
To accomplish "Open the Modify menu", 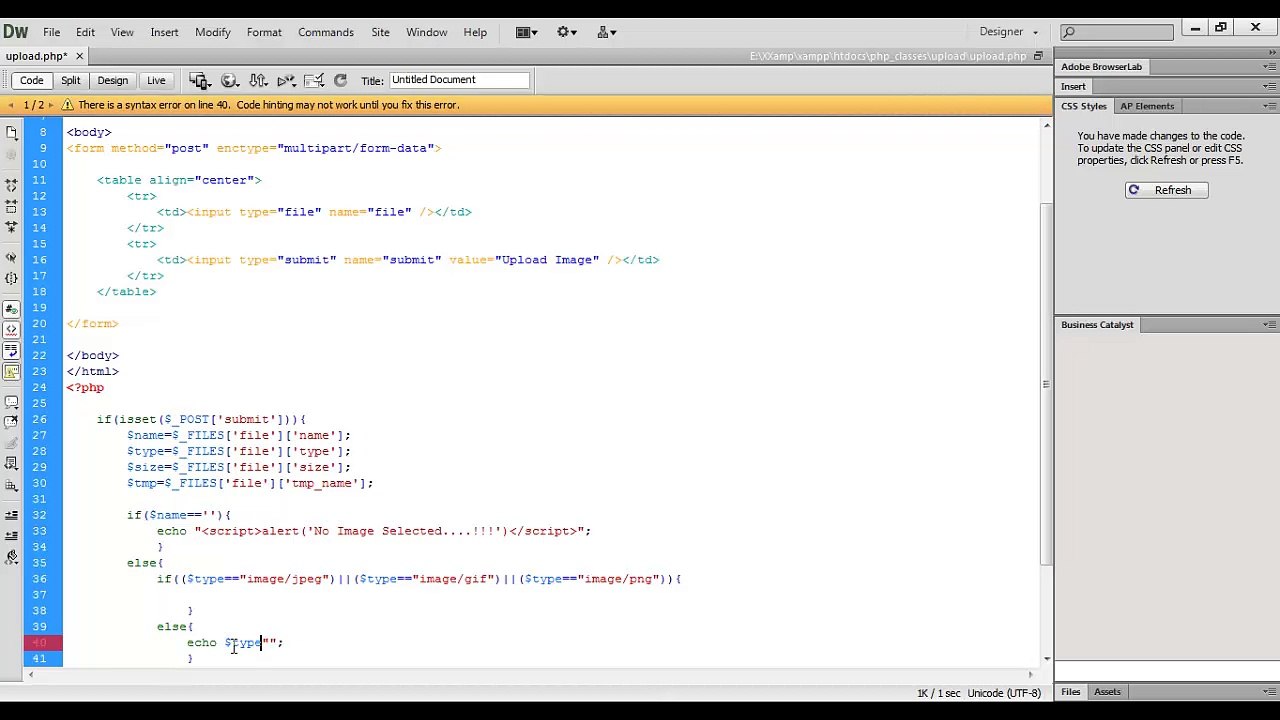I will [212, 32].
